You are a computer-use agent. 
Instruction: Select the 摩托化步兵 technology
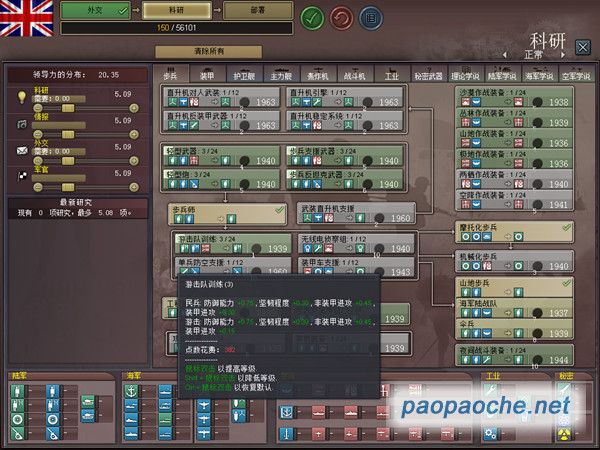[x=515, y=232]
